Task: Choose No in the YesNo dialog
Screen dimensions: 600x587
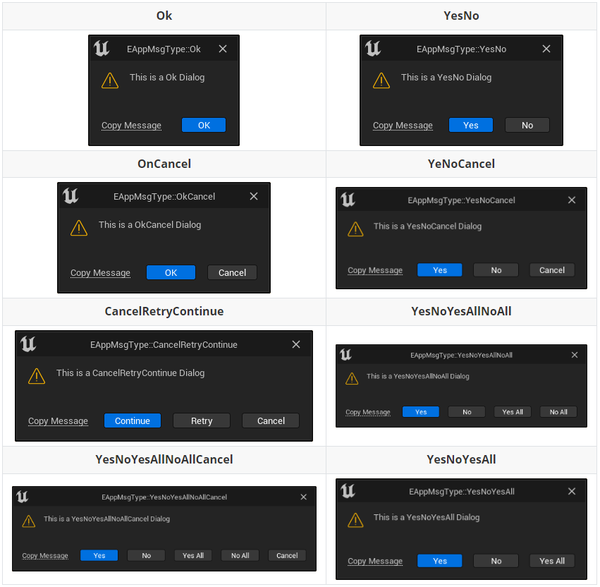Action: (527, 125)
